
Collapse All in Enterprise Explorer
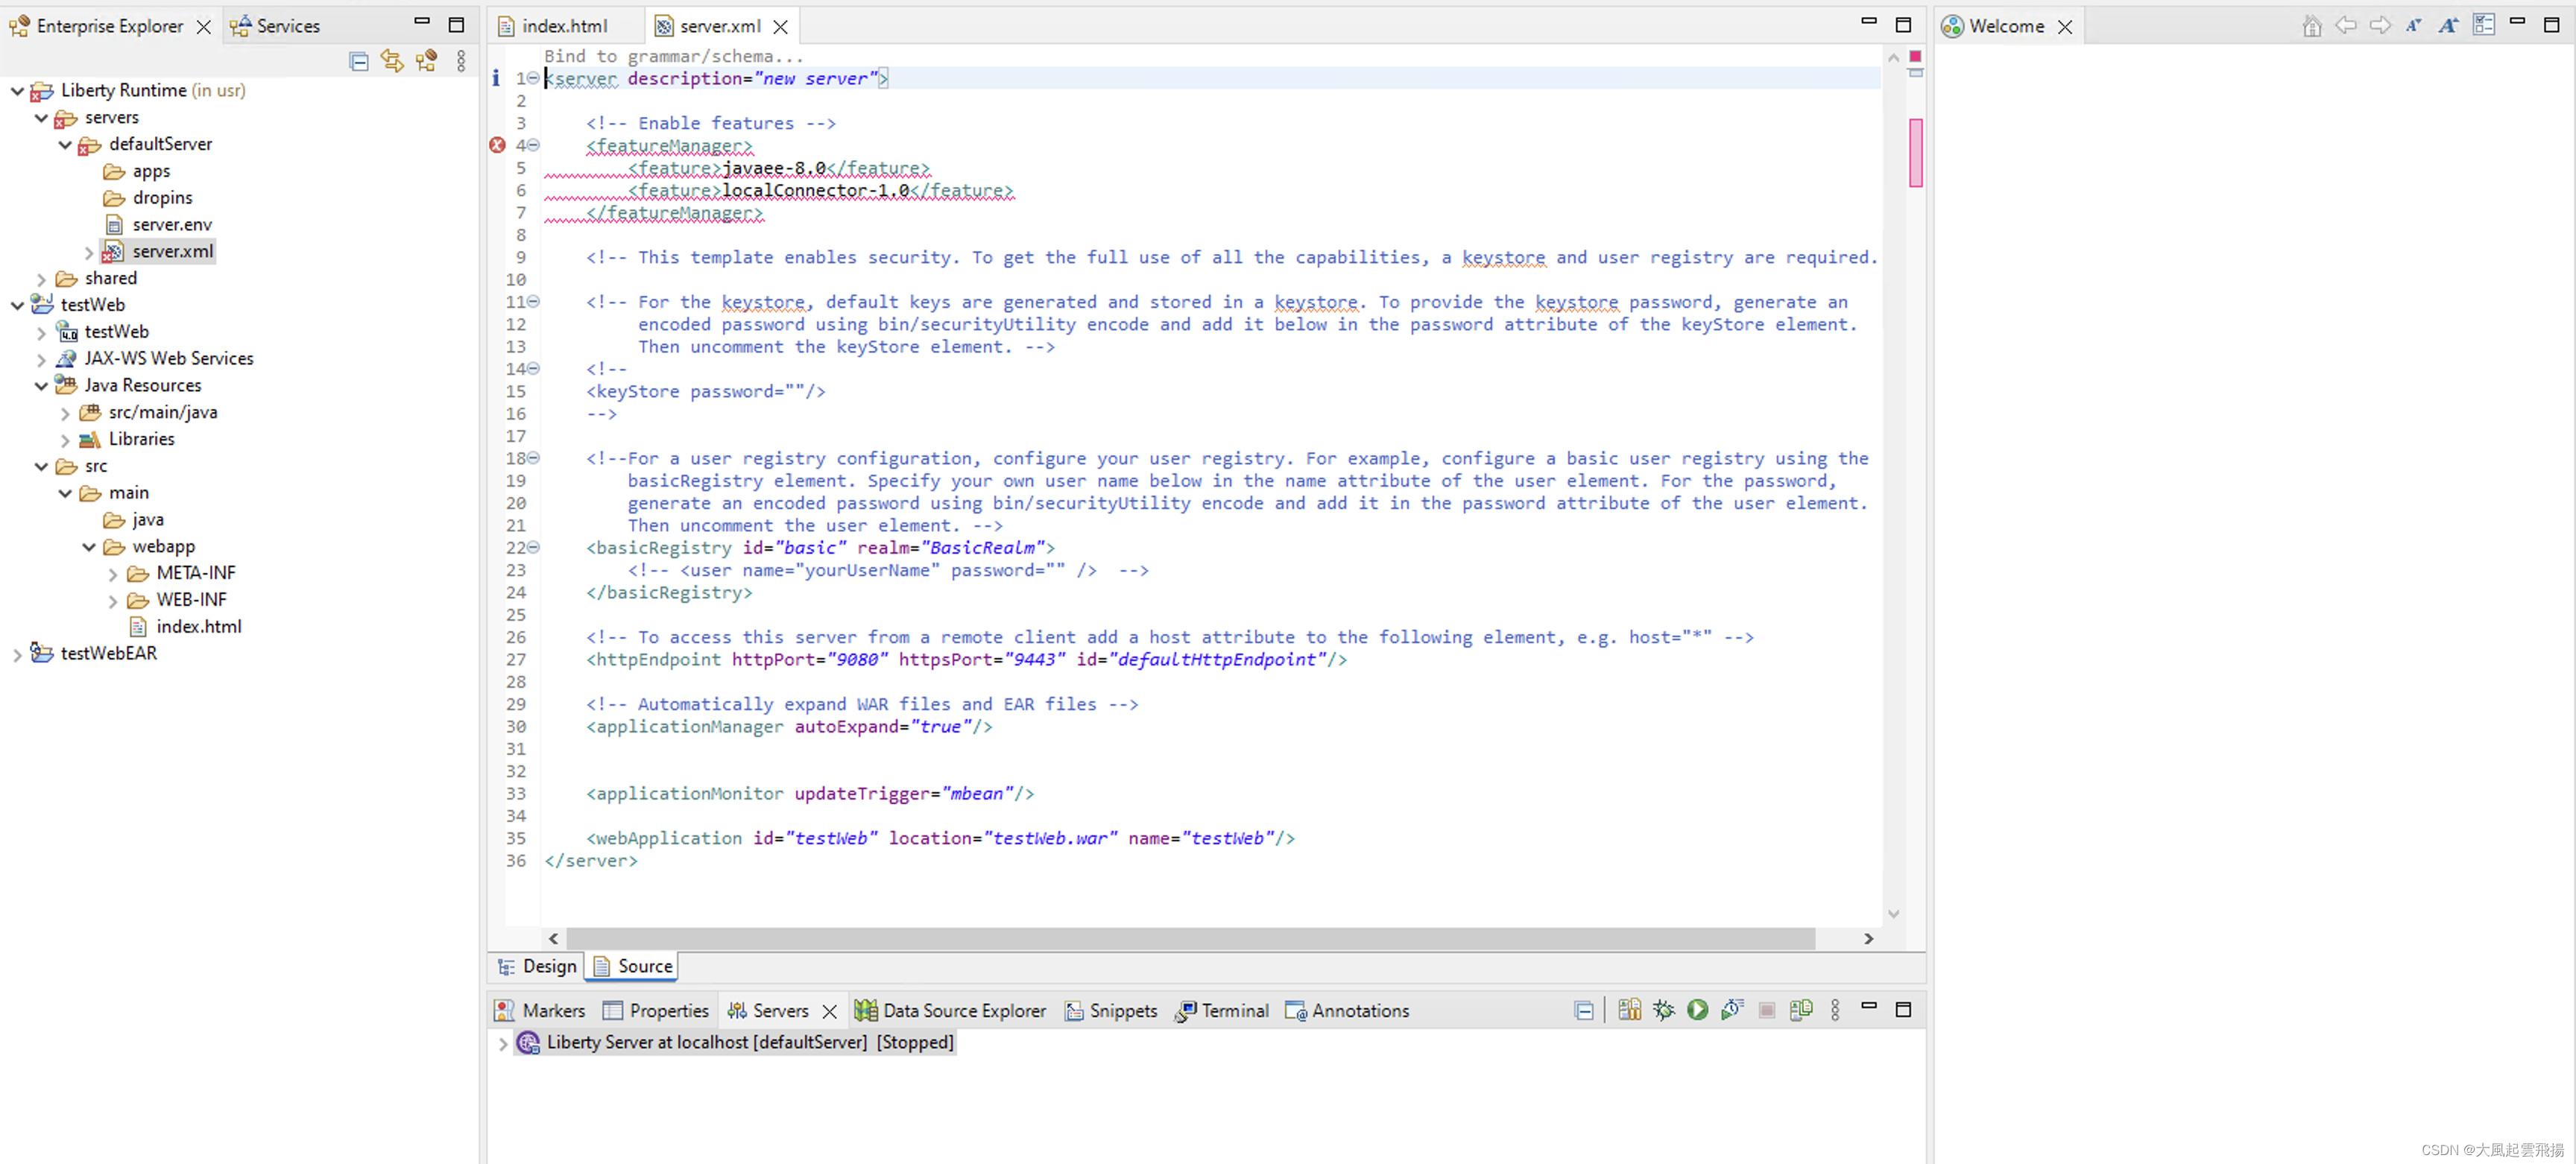[x=359, y=61]
